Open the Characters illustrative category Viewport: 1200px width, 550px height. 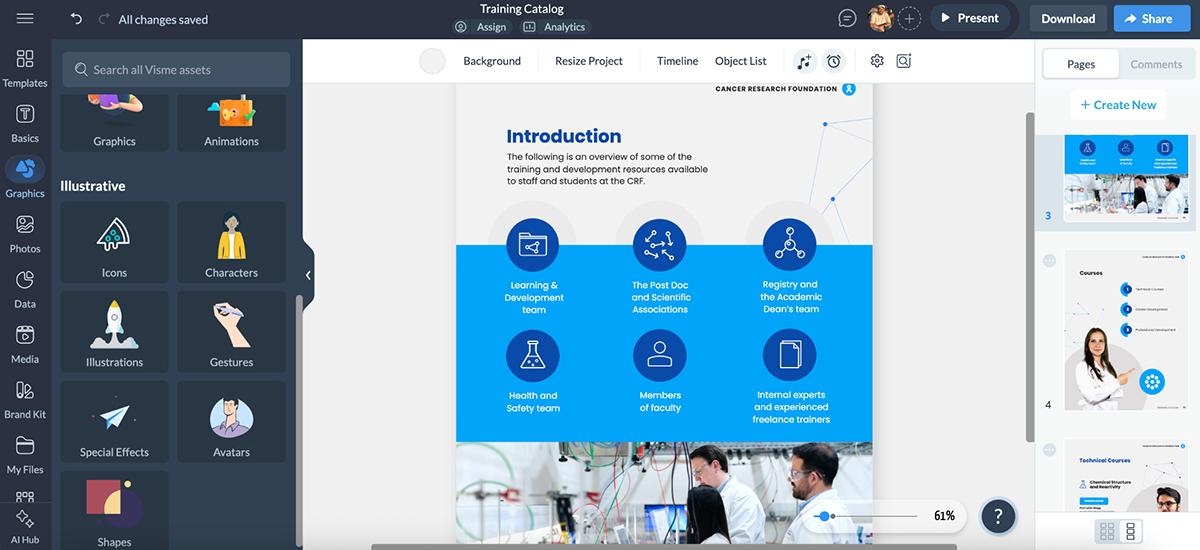[x=231, y=243]
